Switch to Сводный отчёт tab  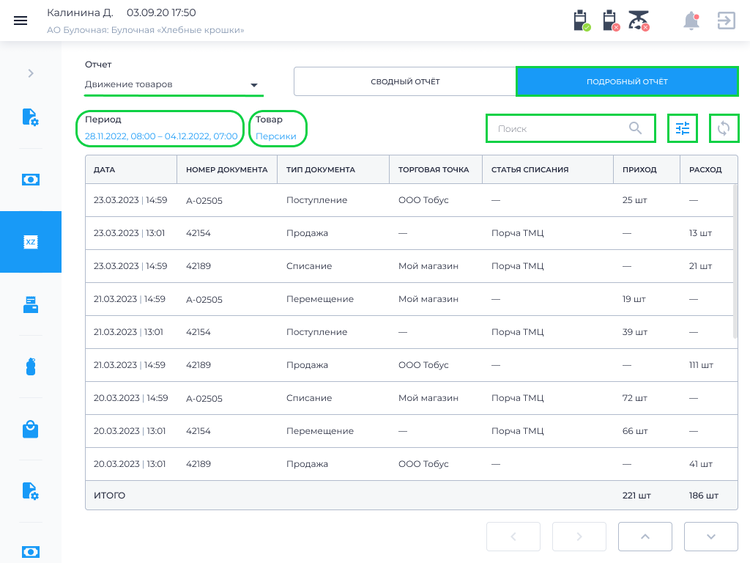click(405, 81)
